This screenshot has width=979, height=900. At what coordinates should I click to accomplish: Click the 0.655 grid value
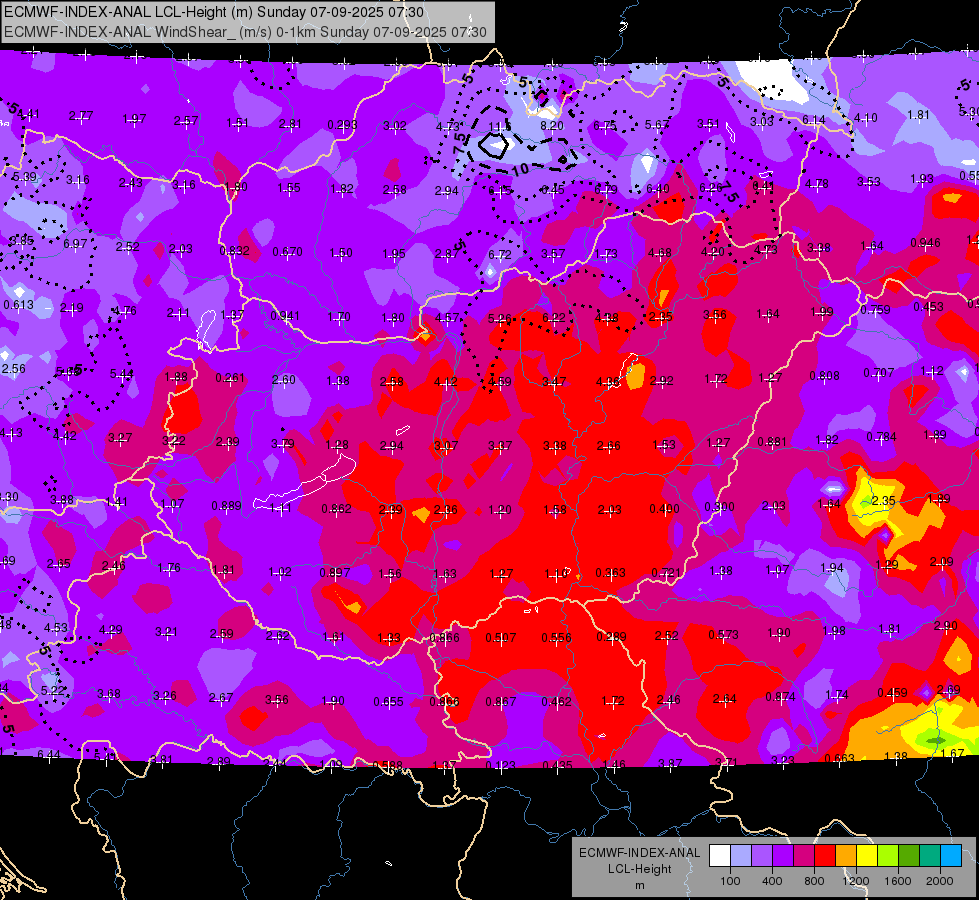[x=388, y=702]
